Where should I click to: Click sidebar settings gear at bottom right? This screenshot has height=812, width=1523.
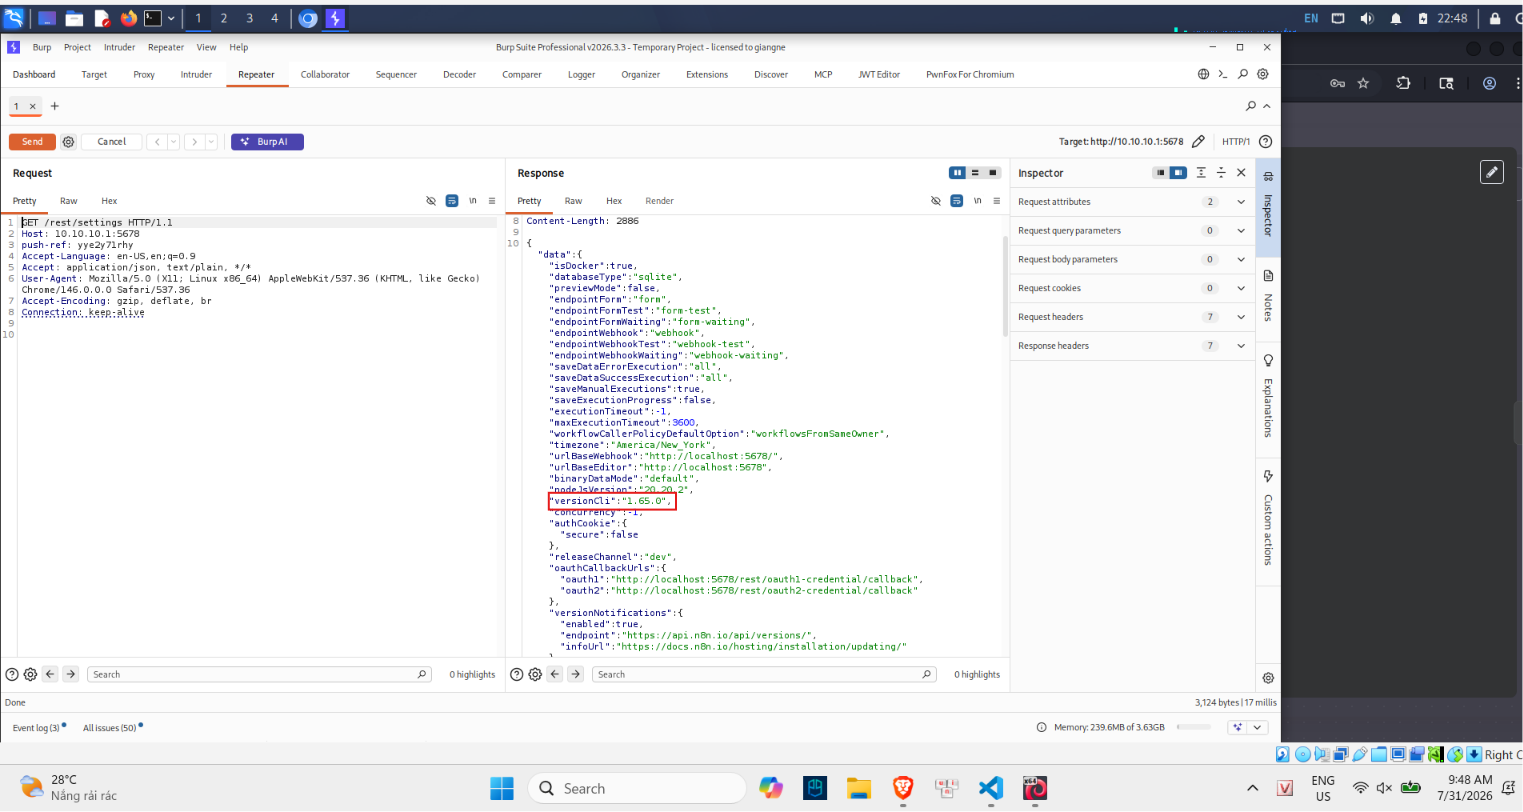click(1268, 678)
